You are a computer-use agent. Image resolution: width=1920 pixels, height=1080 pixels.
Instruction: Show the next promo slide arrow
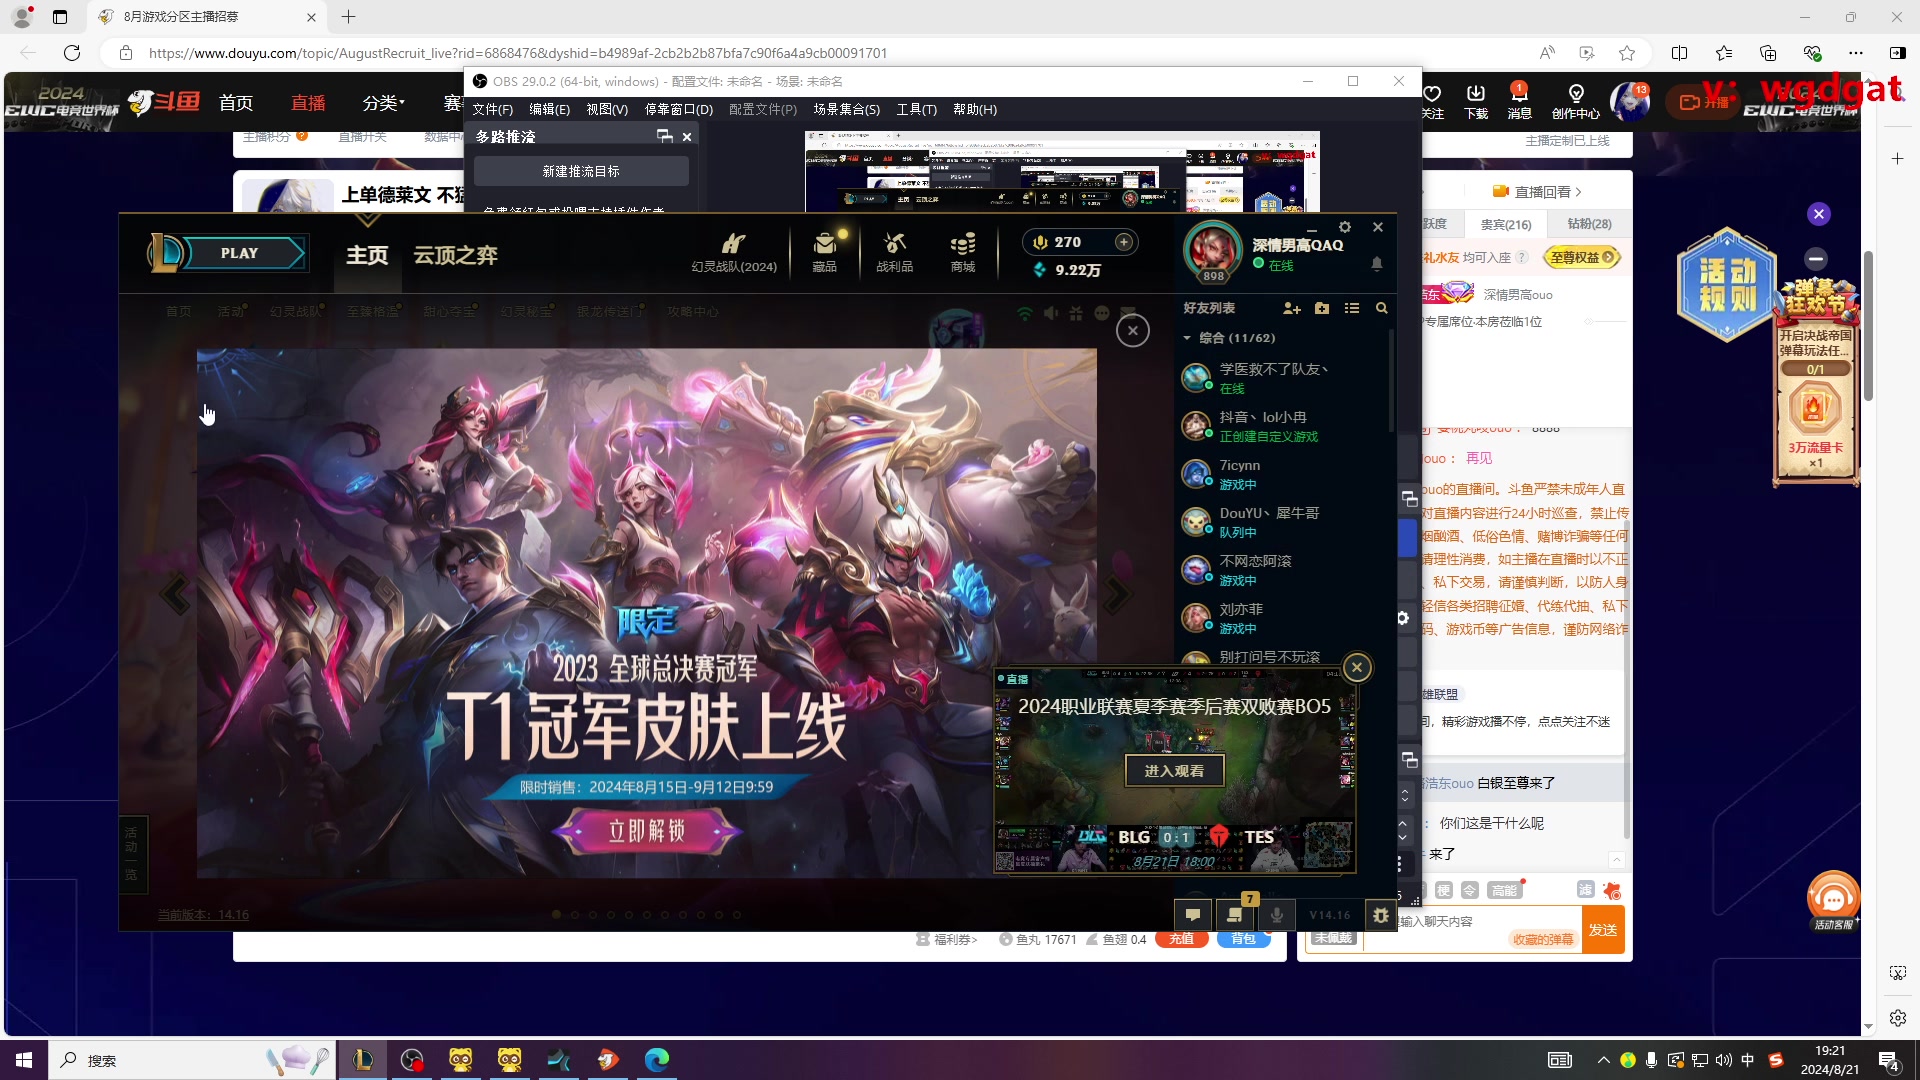(x=1116, y=595)
